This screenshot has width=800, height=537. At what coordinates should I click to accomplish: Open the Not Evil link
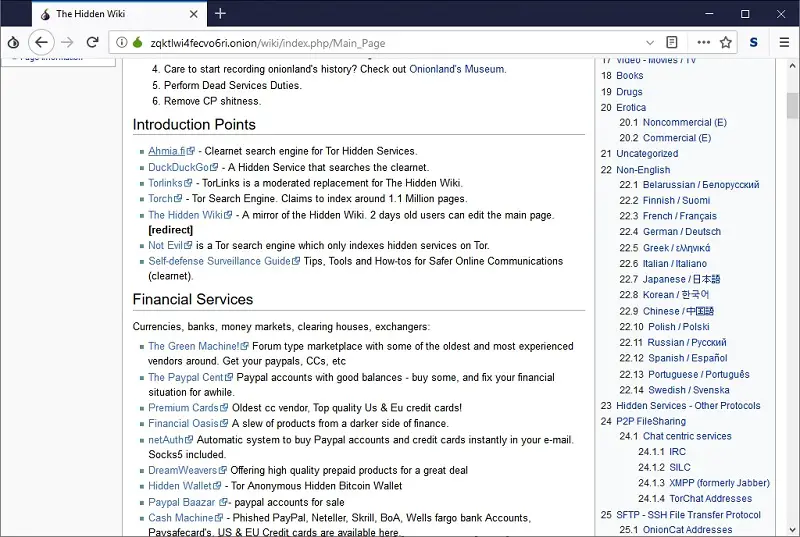point(170,245)
